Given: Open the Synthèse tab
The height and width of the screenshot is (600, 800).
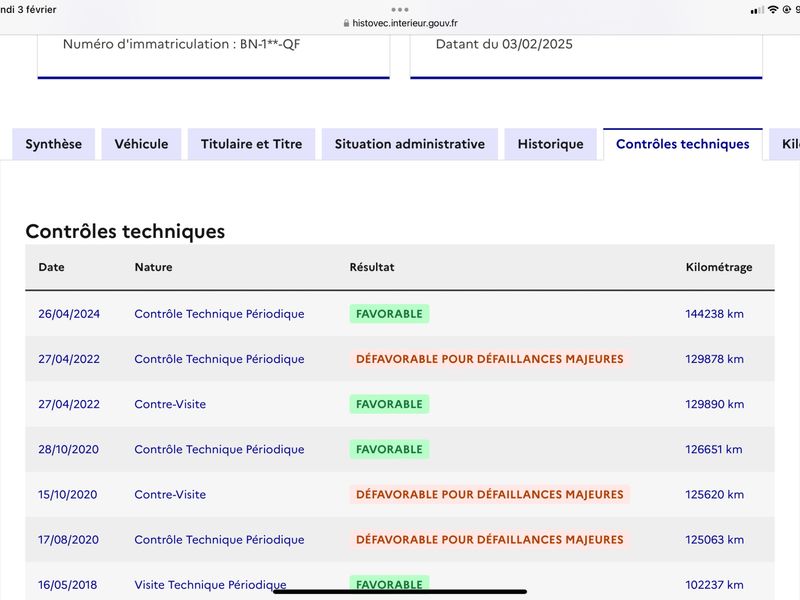Looking at the screenshot, I should (x=54, y=144).
